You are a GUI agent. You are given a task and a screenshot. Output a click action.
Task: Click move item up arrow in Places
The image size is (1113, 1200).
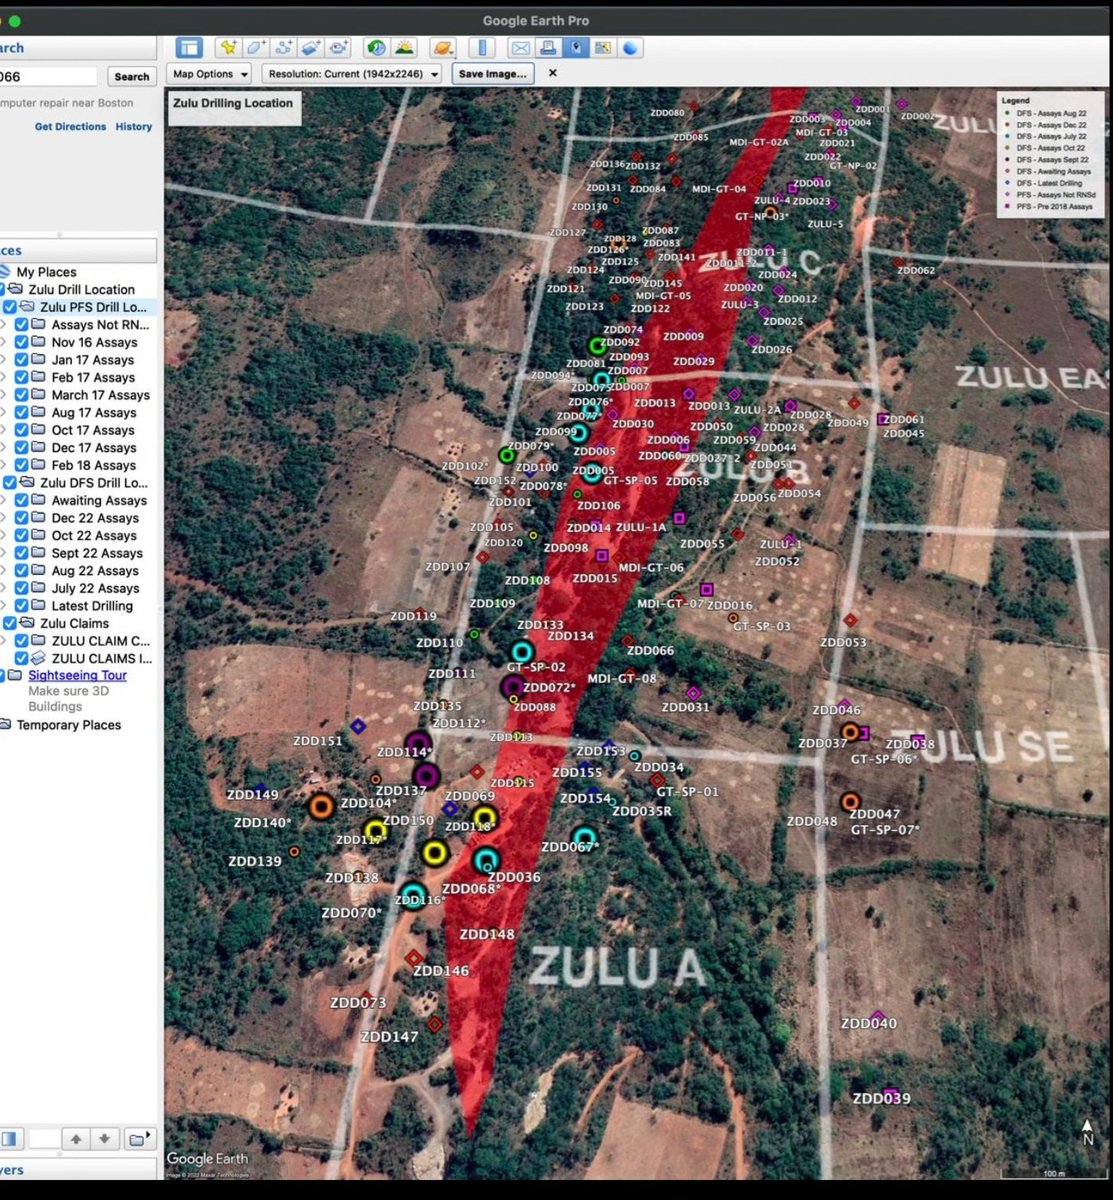pos(76,1139)
